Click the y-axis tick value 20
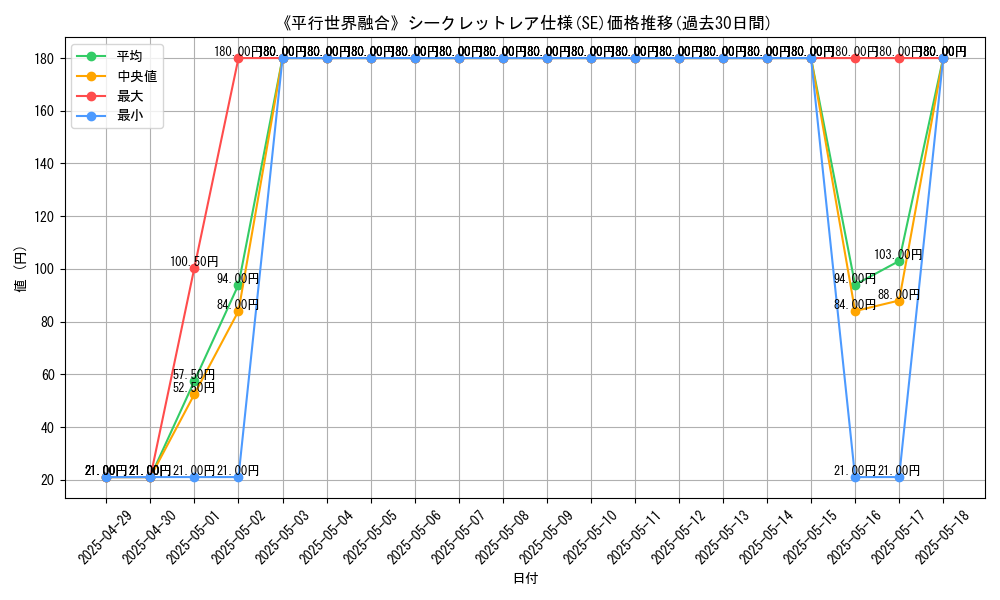1000x600 pixels. pos(48,480)
